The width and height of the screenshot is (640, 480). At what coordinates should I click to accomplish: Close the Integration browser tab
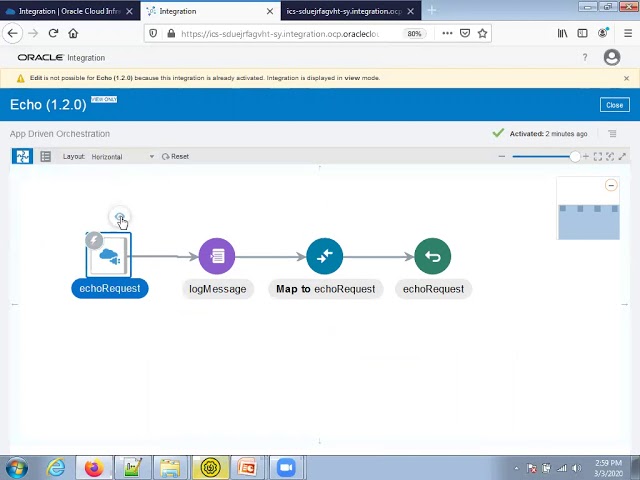click(x=270, y=11)
